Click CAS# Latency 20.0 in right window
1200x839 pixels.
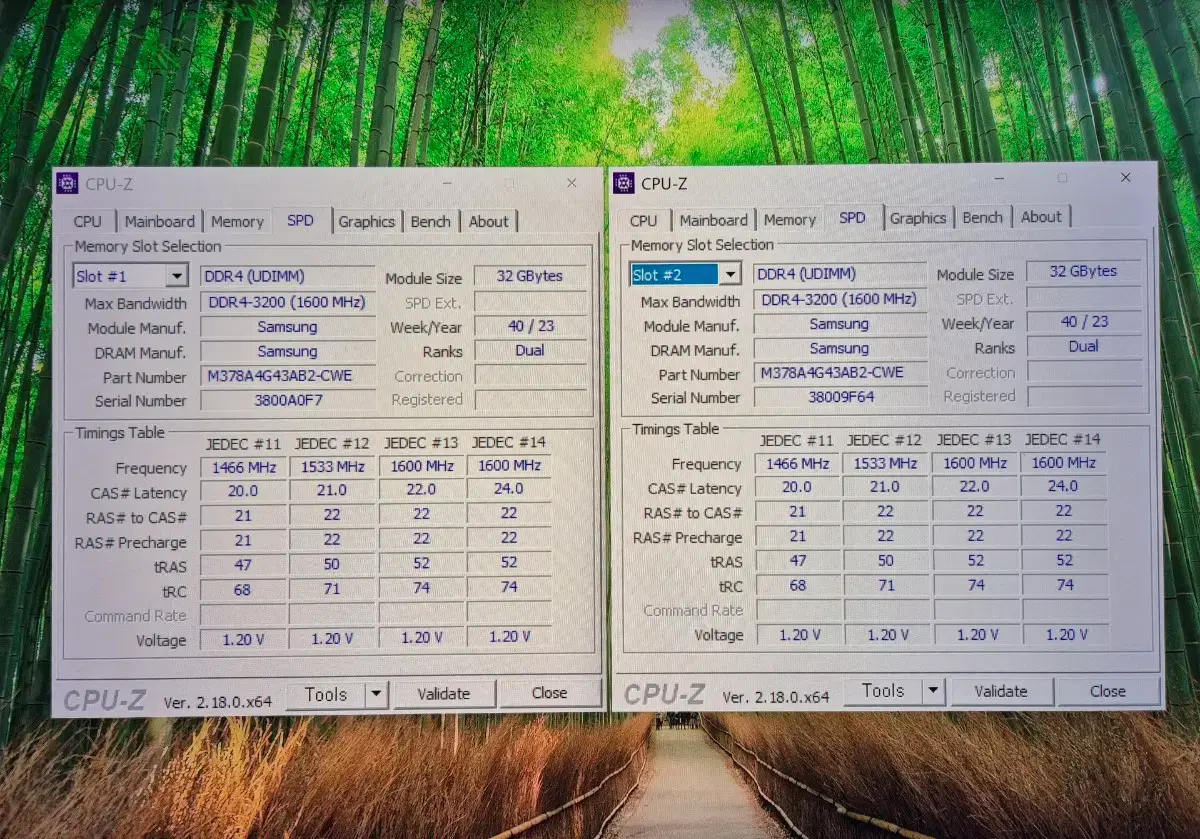[797, 487]
